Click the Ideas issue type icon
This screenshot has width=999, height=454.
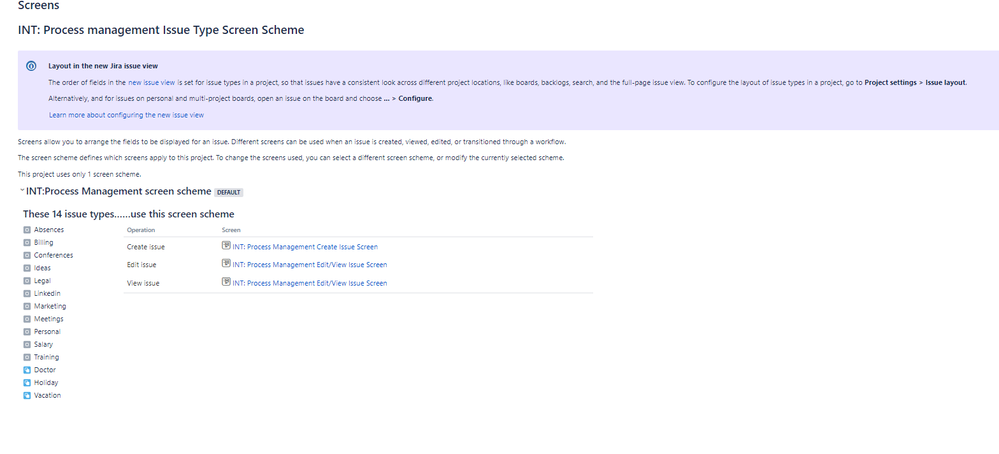pos(27,268)
